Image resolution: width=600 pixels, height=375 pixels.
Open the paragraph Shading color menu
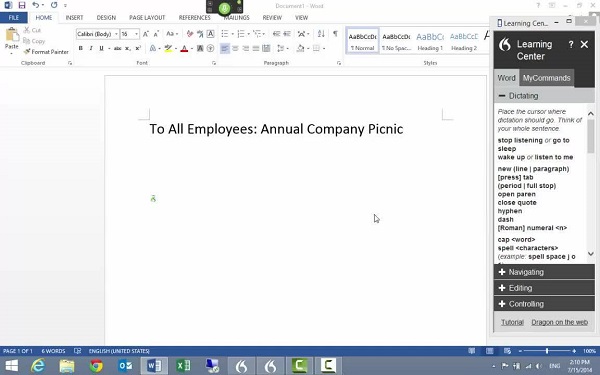pos(302,48)
